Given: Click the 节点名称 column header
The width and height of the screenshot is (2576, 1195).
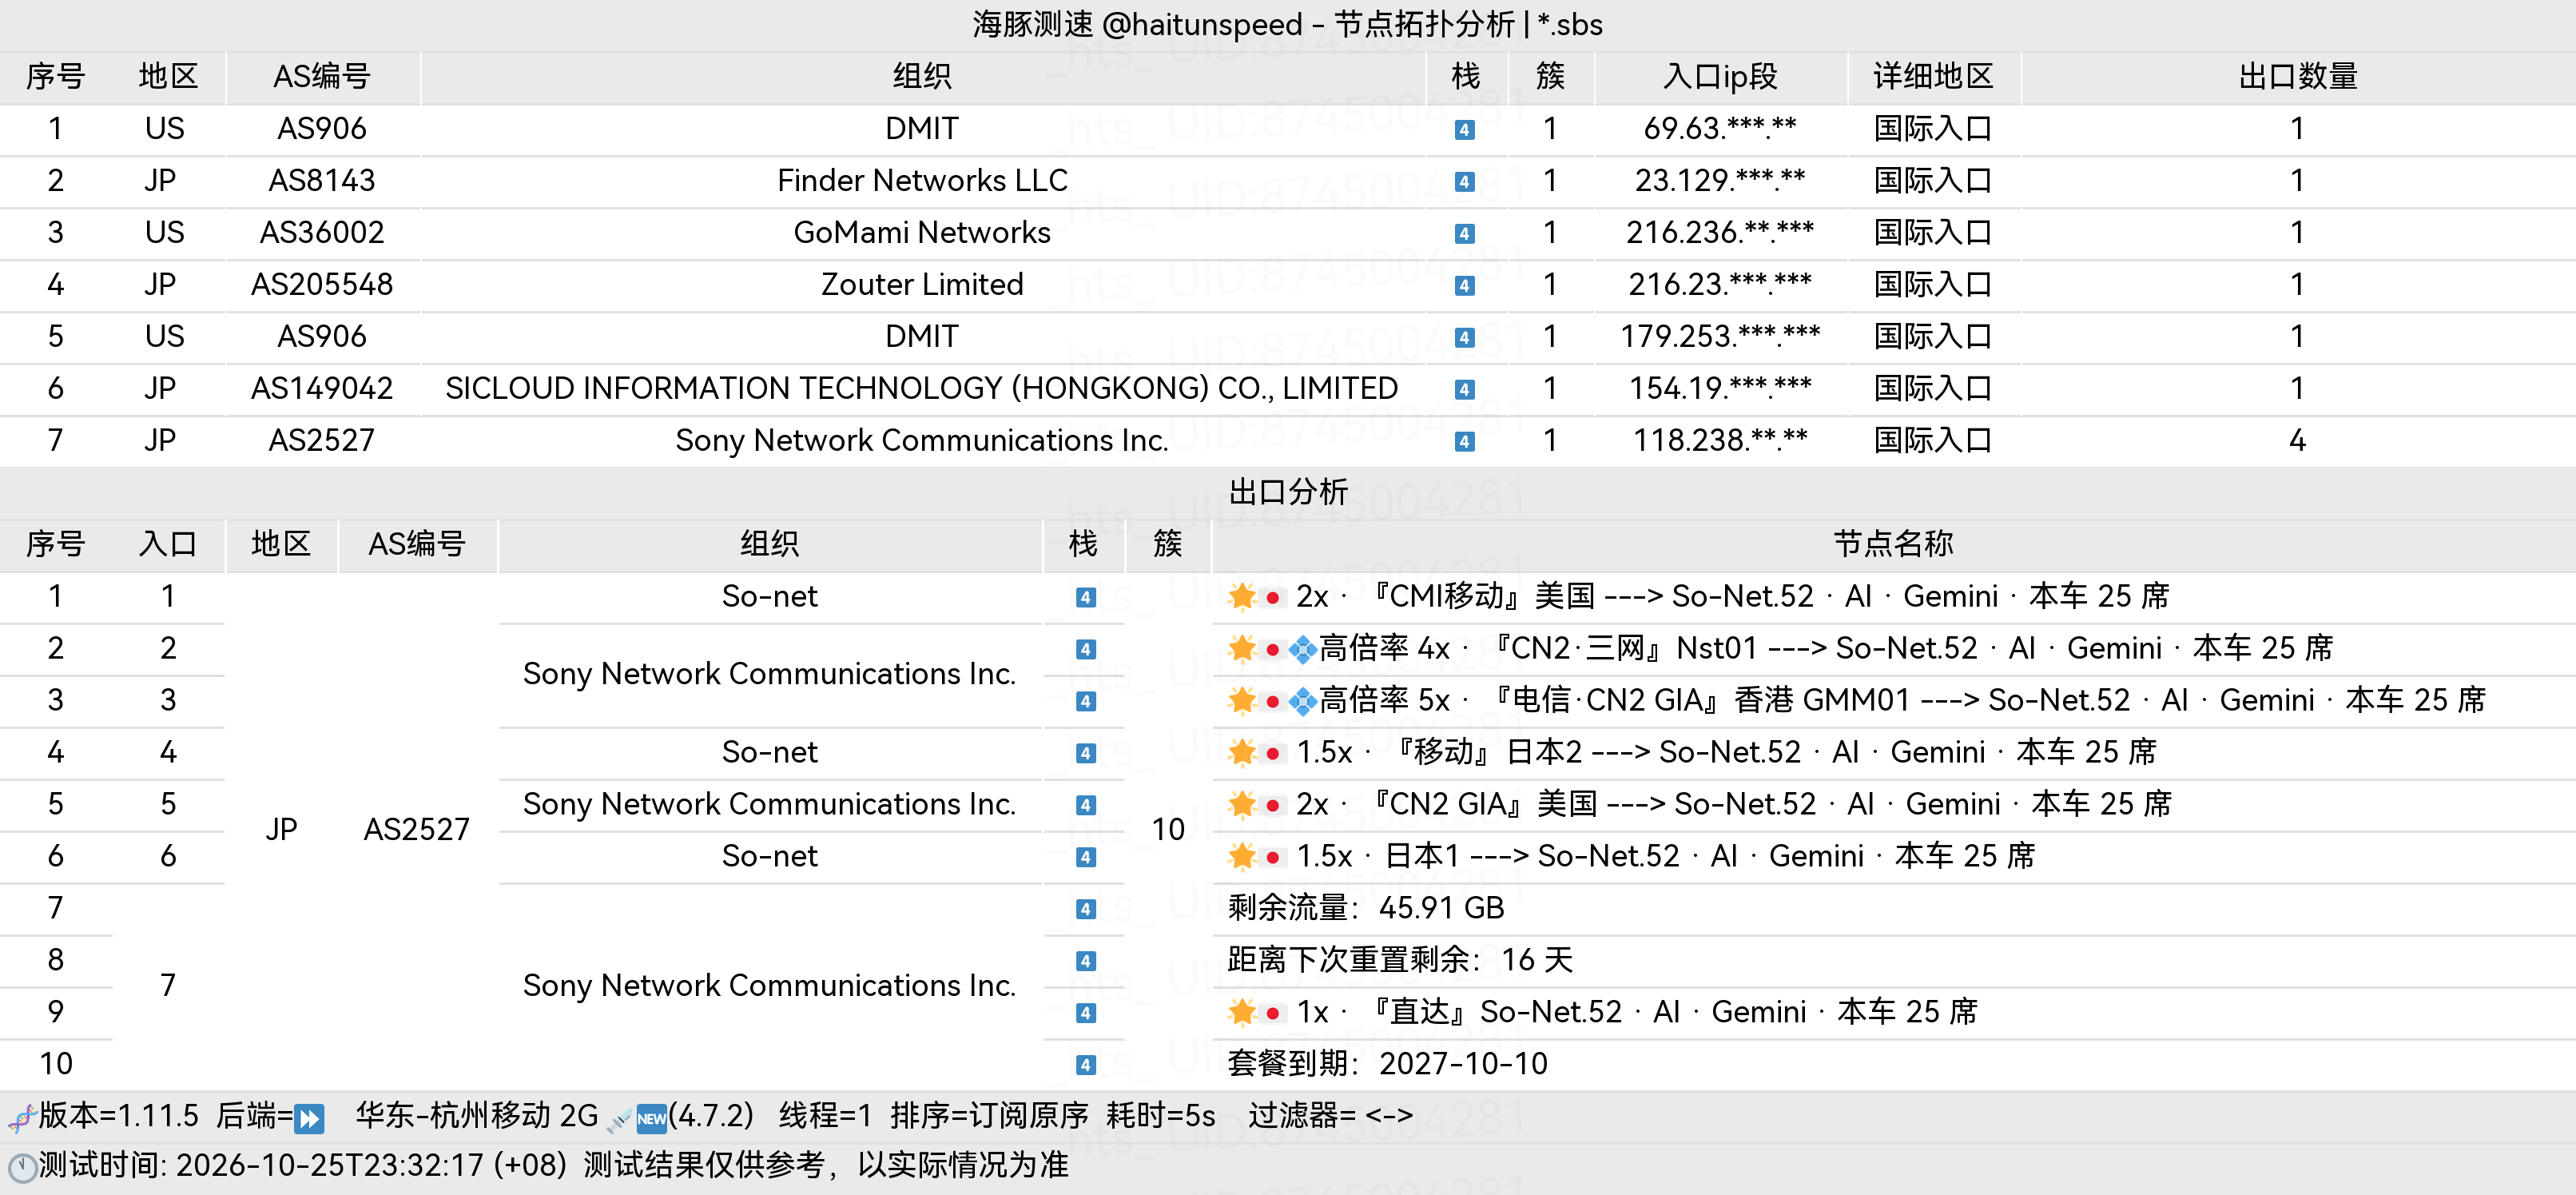Looking at the screenshot, I should [x=1892, y=543].
